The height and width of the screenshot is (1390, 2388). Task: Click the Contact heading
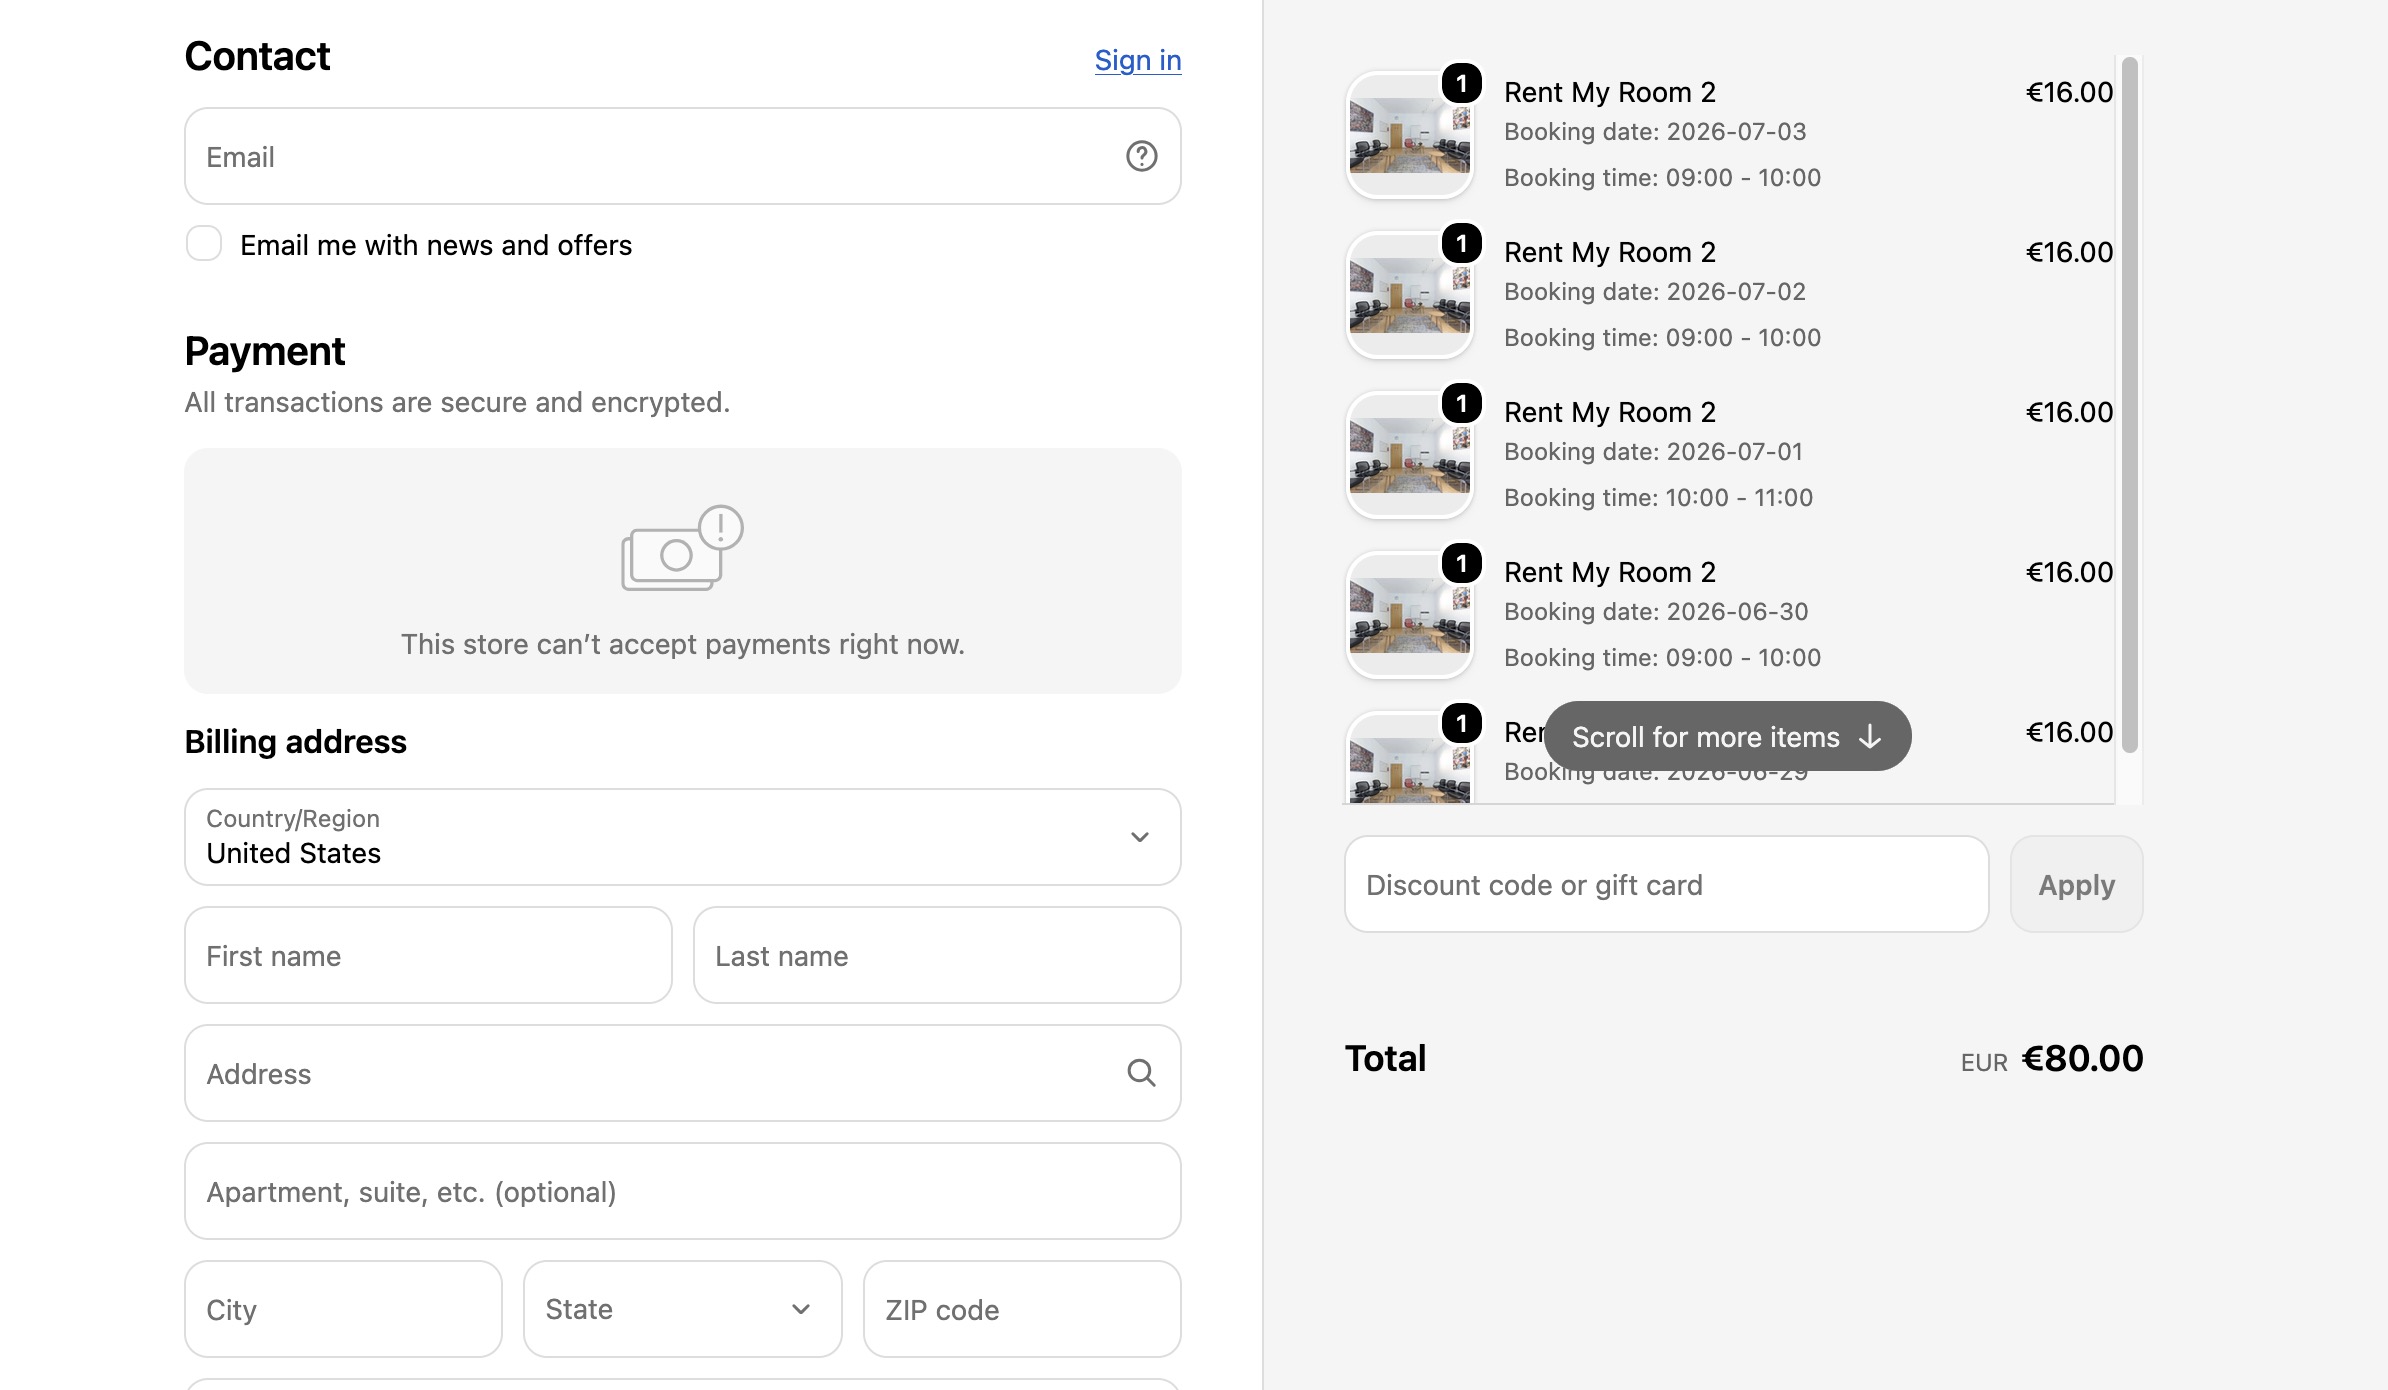tap(257, 56)
